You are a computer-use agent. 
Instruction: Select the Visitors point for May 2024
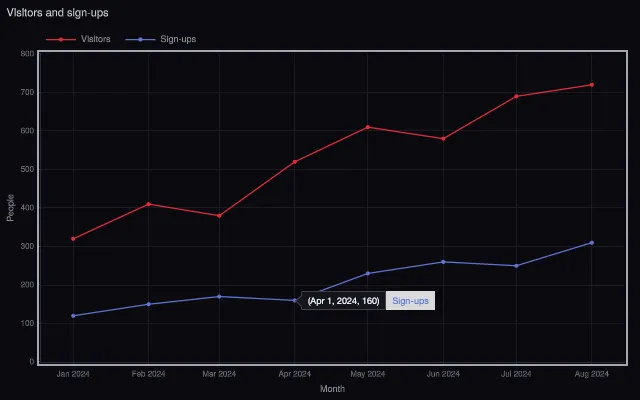tap(368, 127)
